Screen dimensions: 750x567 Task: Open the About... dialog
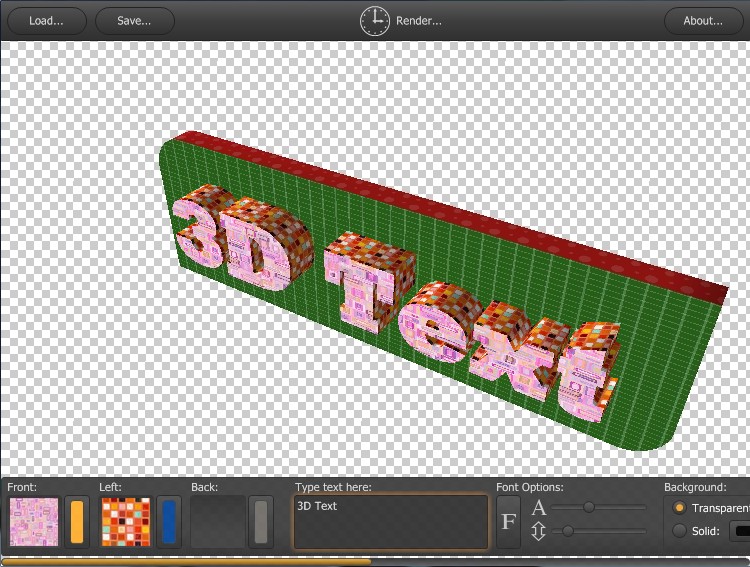tap(703, 21)
